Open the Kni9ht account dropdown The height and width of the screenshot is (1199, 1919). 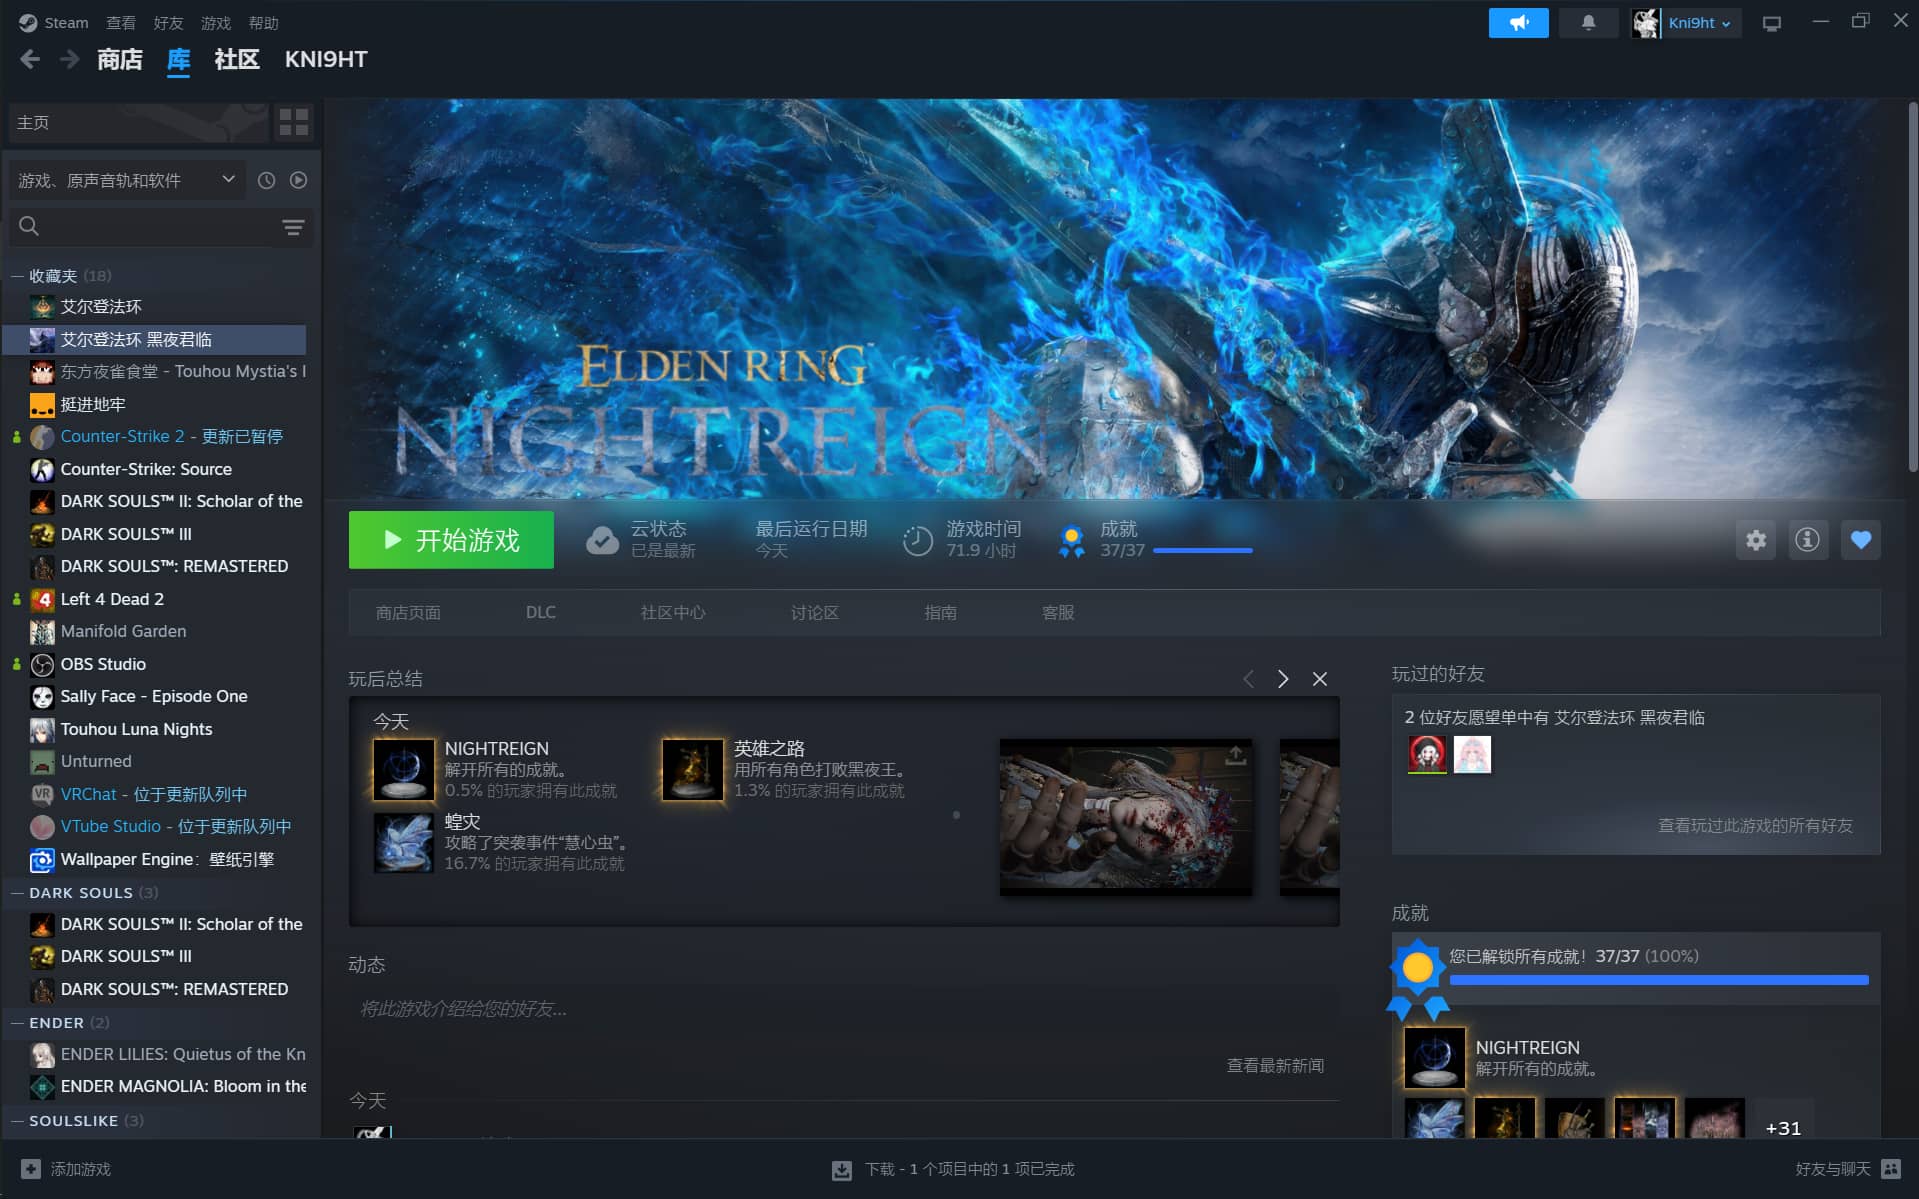(1698, 23)
